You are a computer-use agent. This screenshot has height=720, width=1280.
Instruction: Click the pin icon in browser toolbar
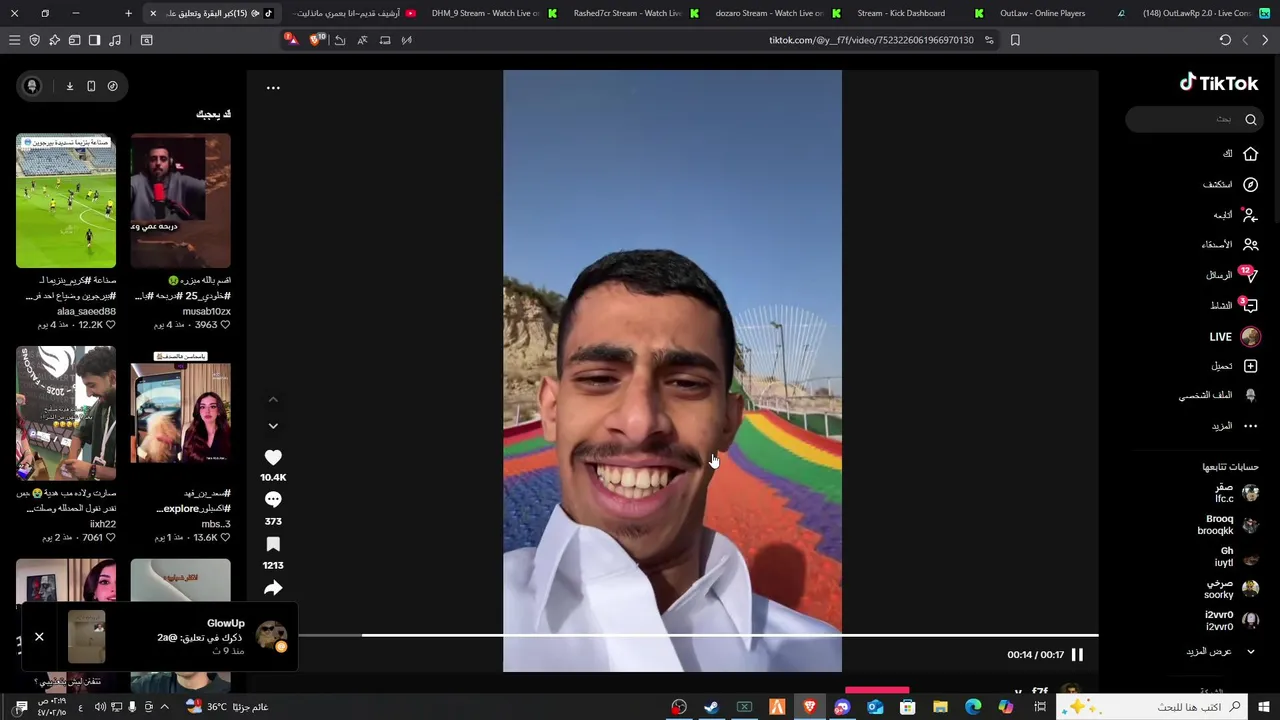pyautogui.click(x=55, y=40)
